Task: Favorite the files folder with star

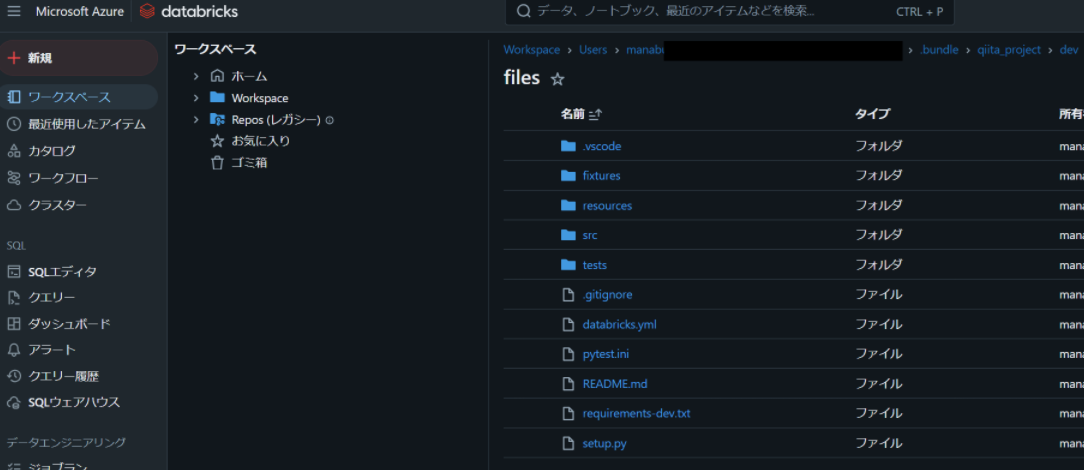Action: (557, 79)
